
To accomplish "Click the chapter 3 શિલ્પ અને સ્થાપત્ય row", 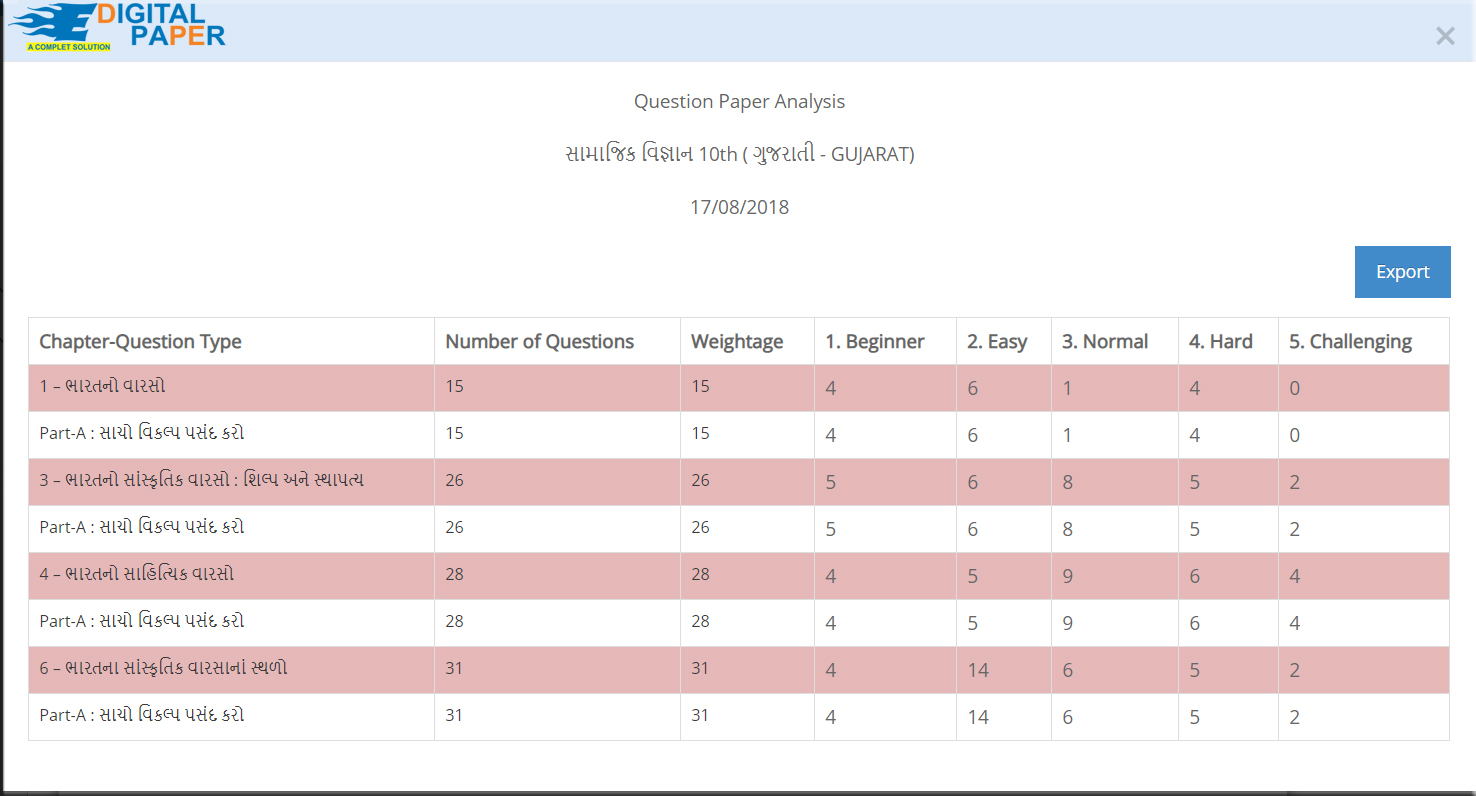I will [201, 481].
